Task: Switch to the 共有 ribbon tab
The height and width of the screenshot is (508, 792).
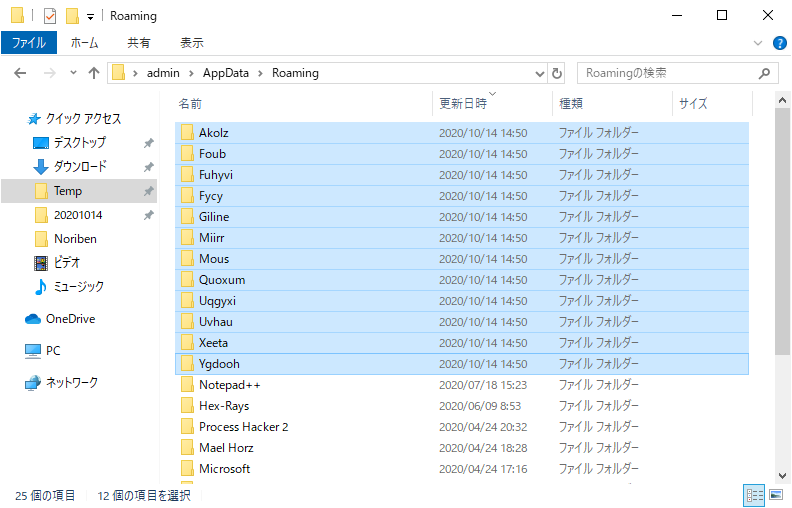Action: pos(138,43)
